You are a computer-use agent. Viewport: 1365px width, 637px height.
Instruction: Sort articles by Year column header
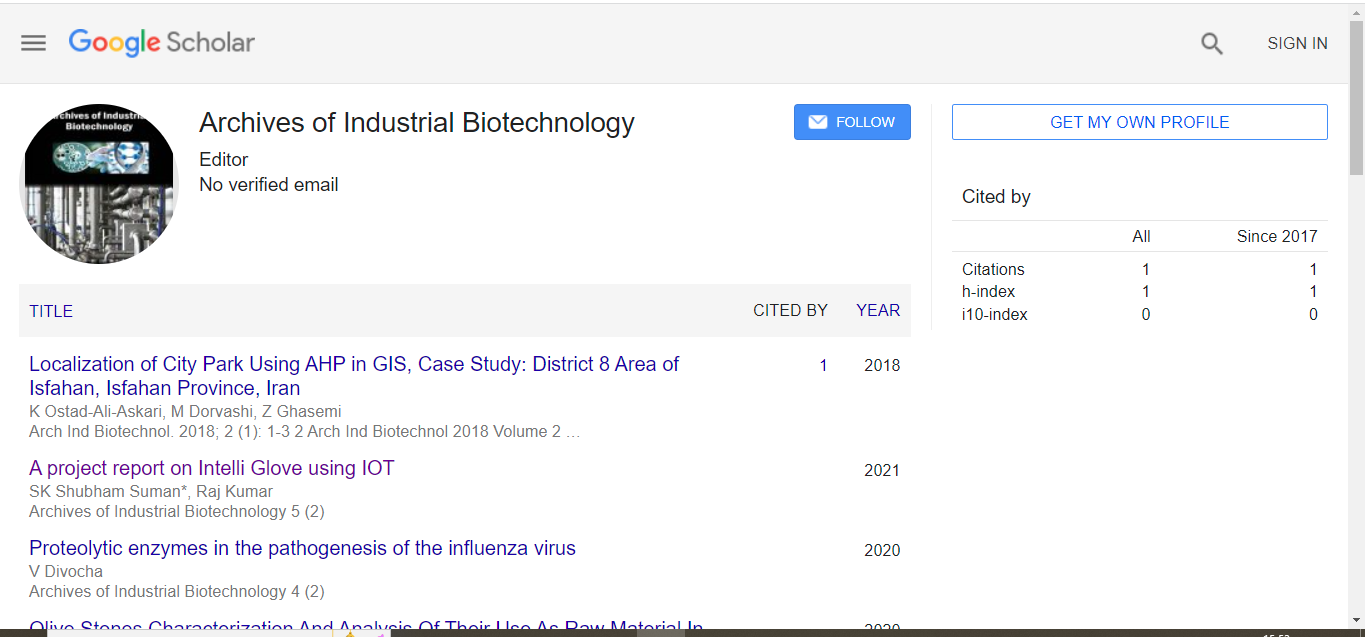coord(878,311)
